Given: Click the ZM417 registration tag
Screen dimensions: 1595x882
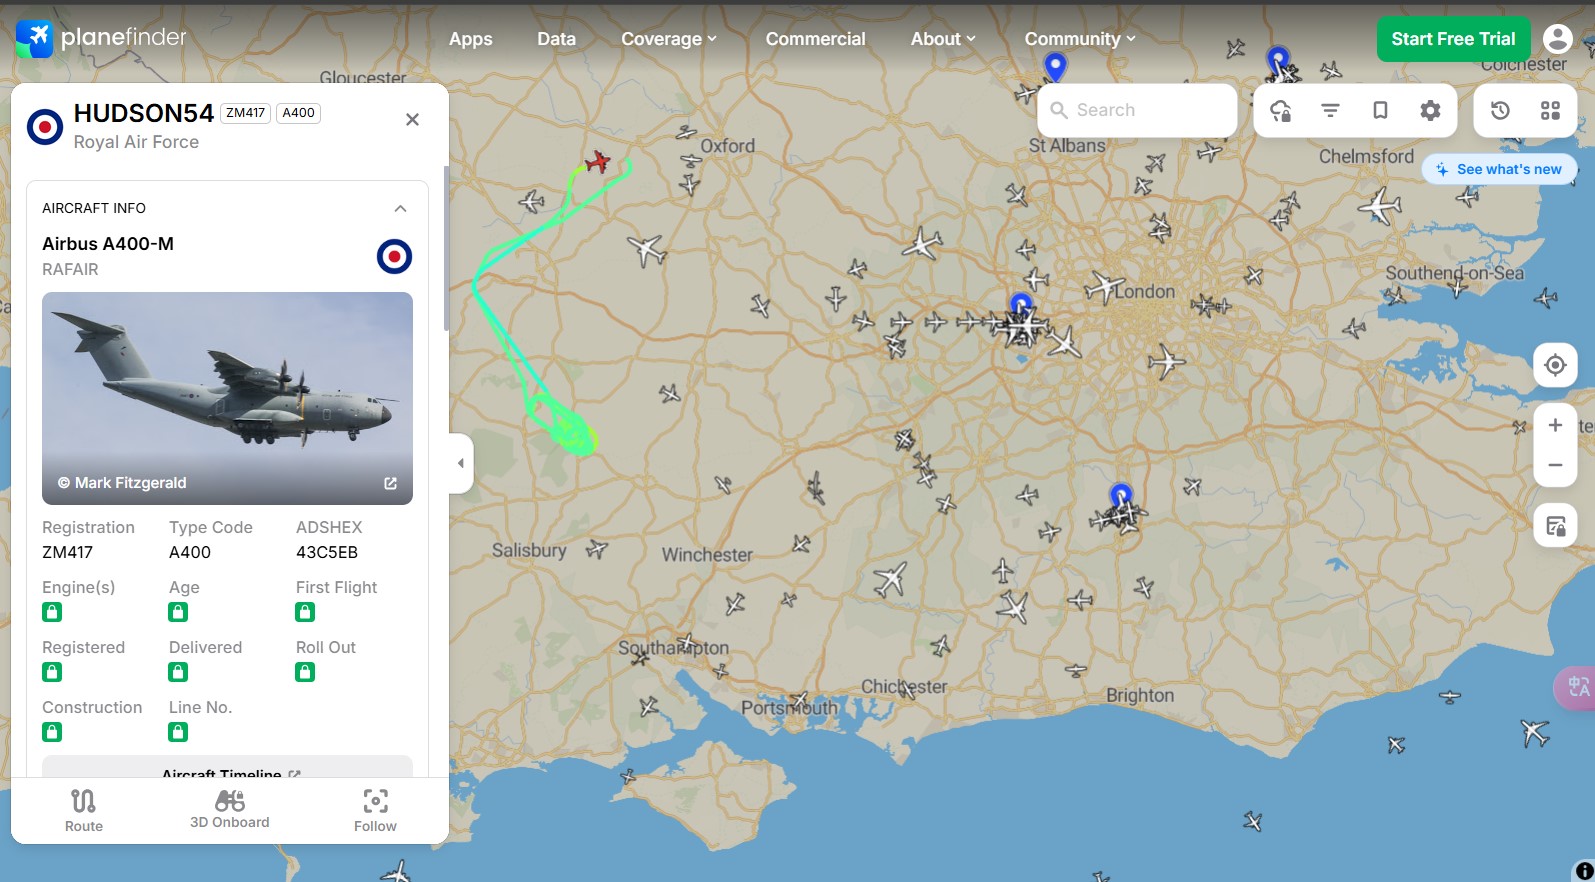Looking at the screenshot, I should [245, 113].
